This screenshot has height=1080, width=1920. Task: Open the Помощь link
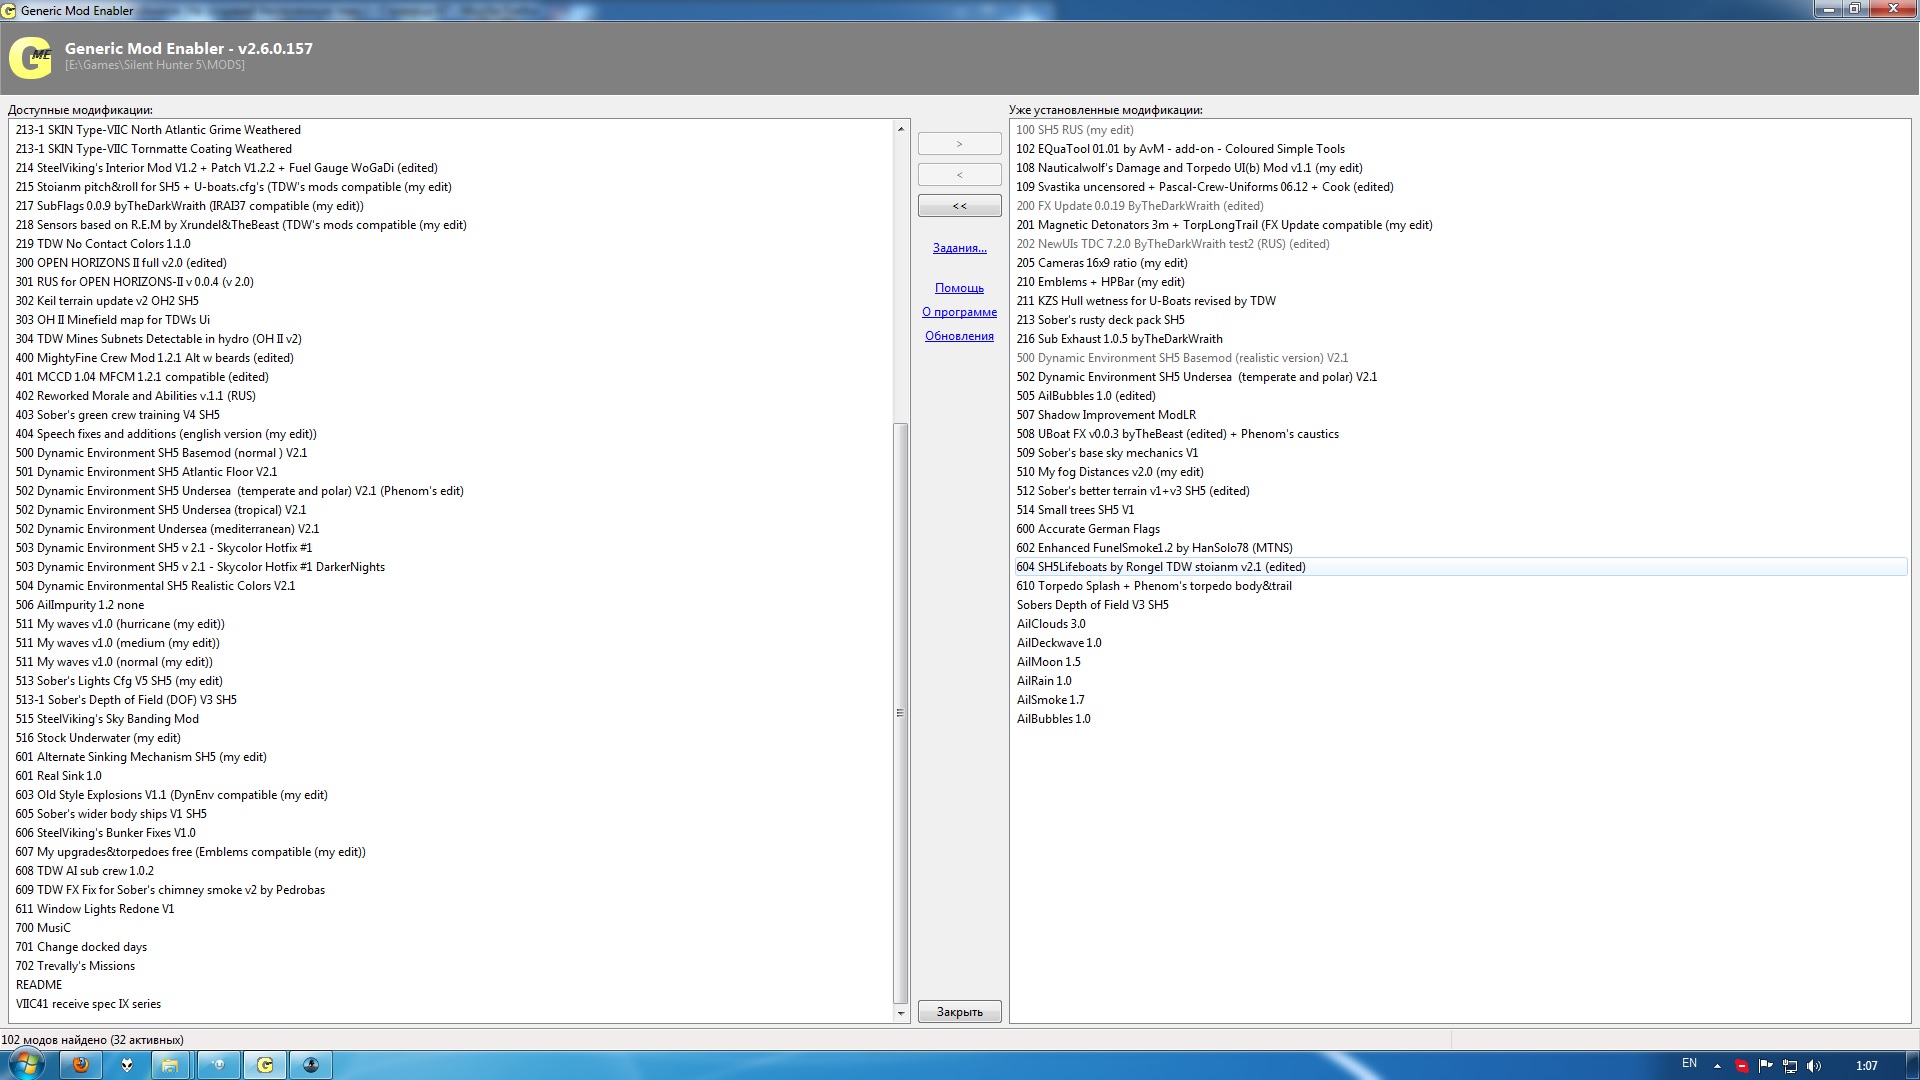point(959,288)
